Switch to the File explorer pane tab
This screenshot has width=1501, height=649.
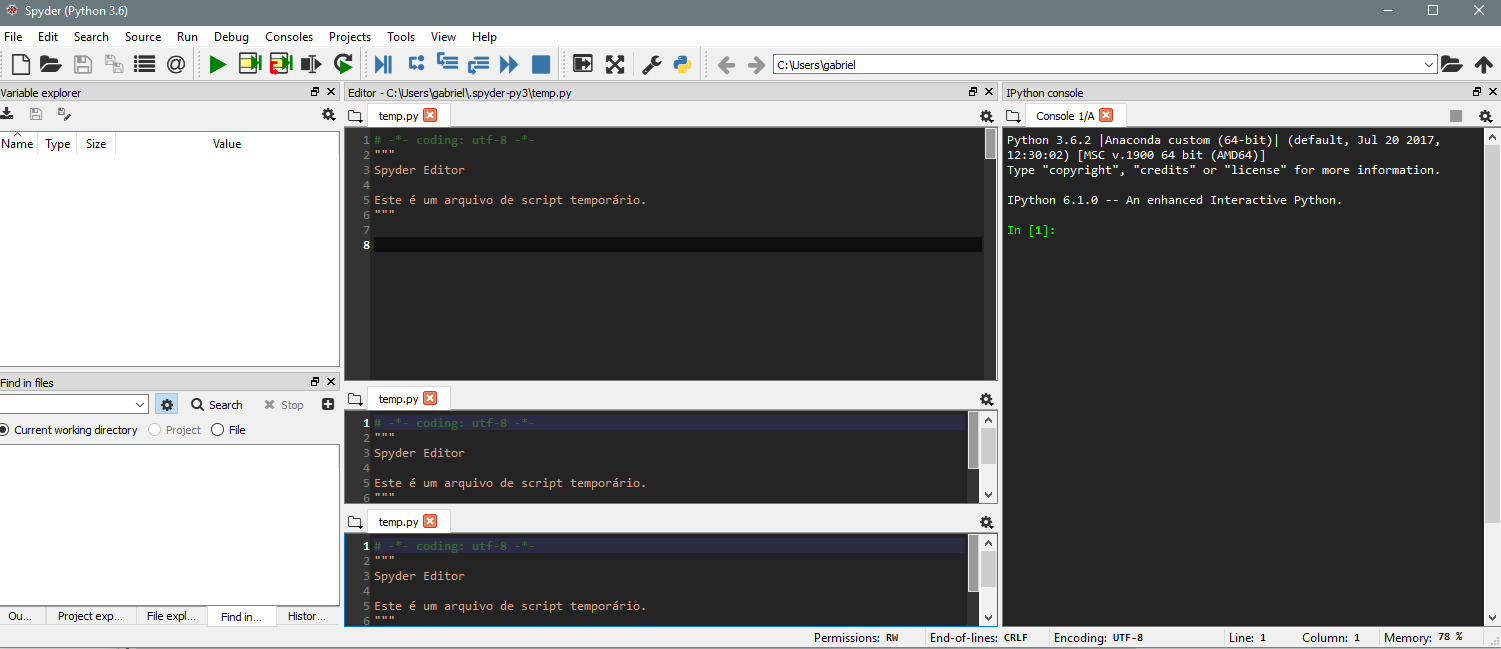pyautogui.click(x=171, y=616)
